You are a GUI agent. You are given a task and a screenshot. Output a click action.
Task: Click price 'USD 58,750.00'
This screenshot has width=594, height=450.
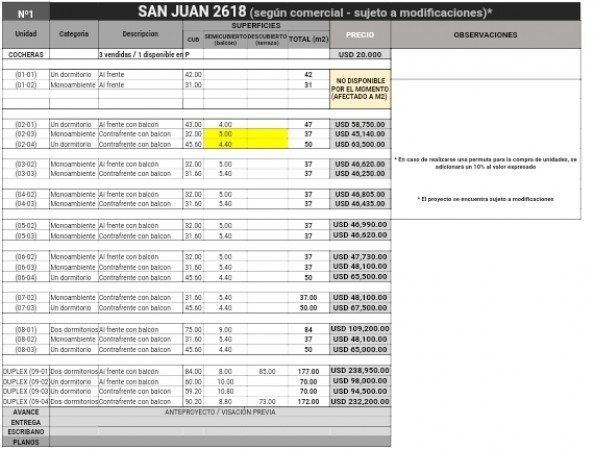tap(360, 124)
